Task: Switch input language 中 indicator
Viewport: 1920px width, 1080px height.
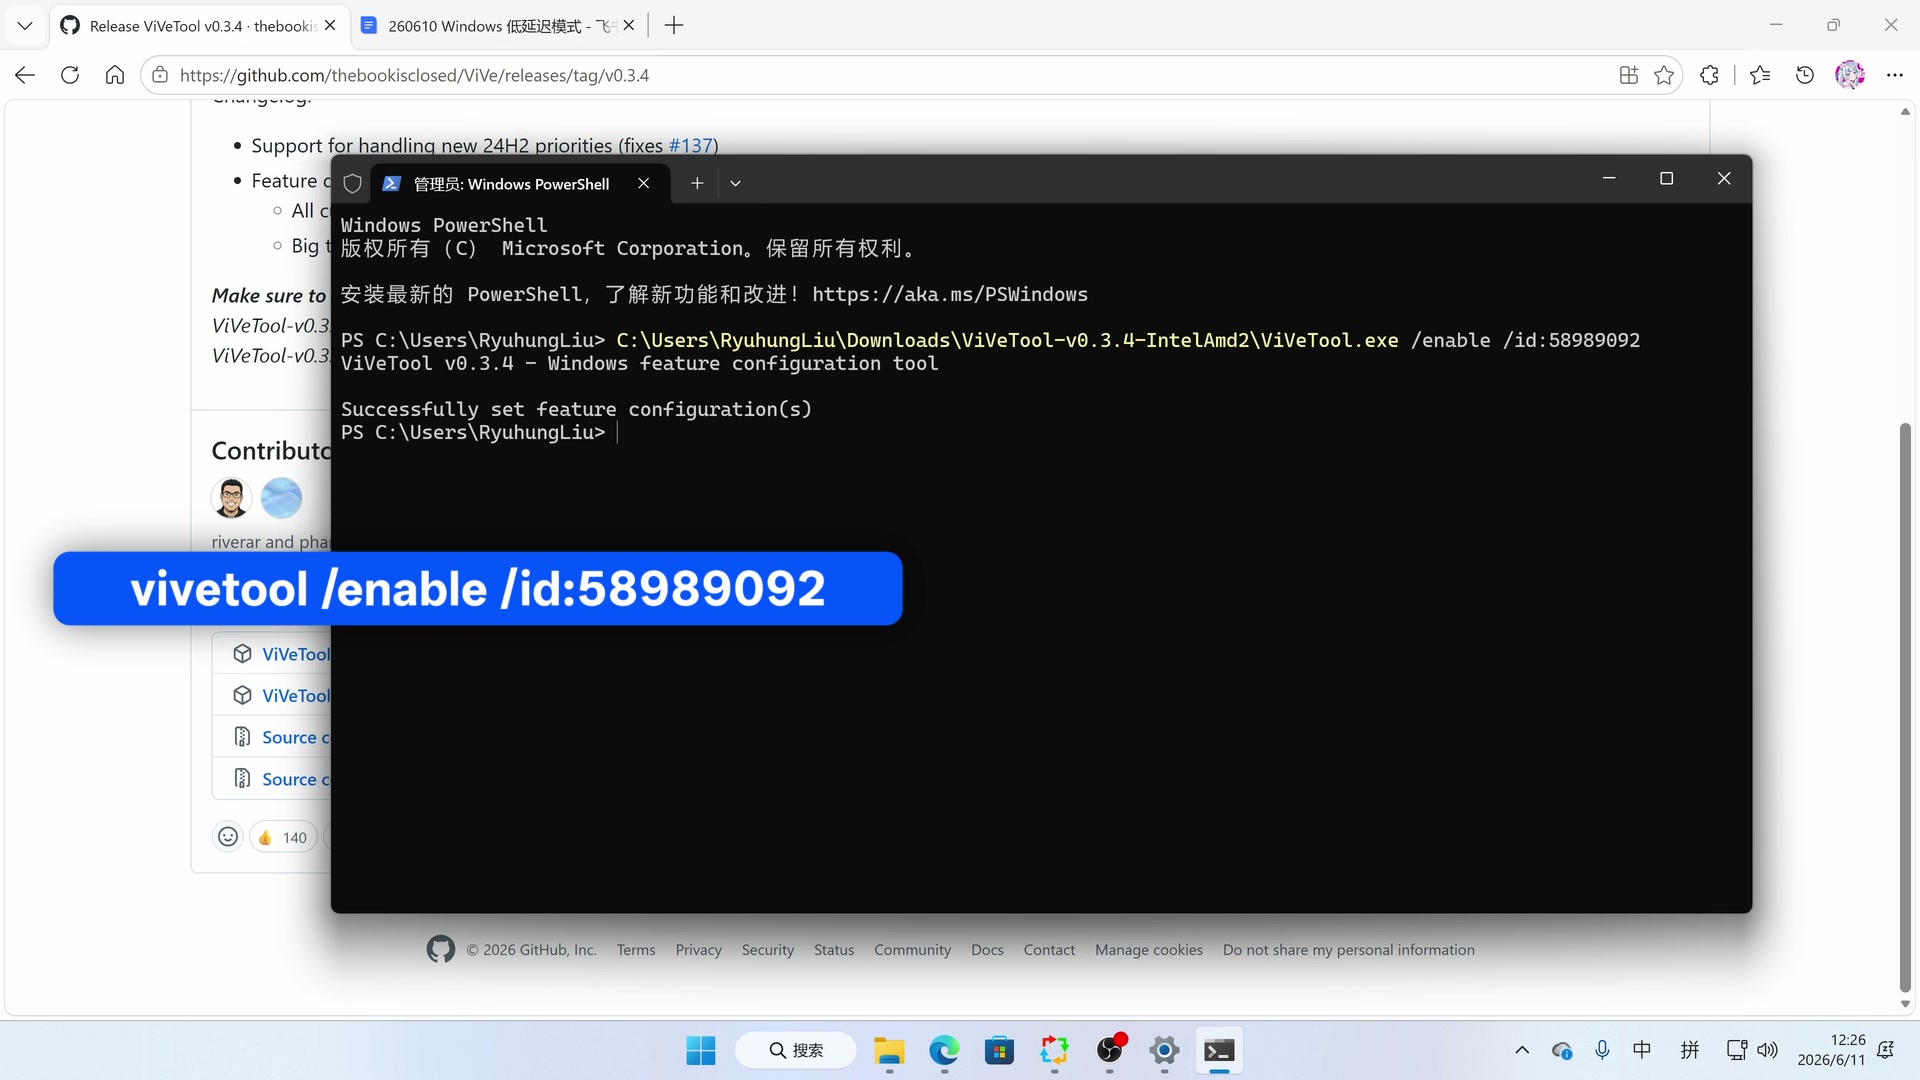Action: pyautogui.click(x=1642, y=1050)
